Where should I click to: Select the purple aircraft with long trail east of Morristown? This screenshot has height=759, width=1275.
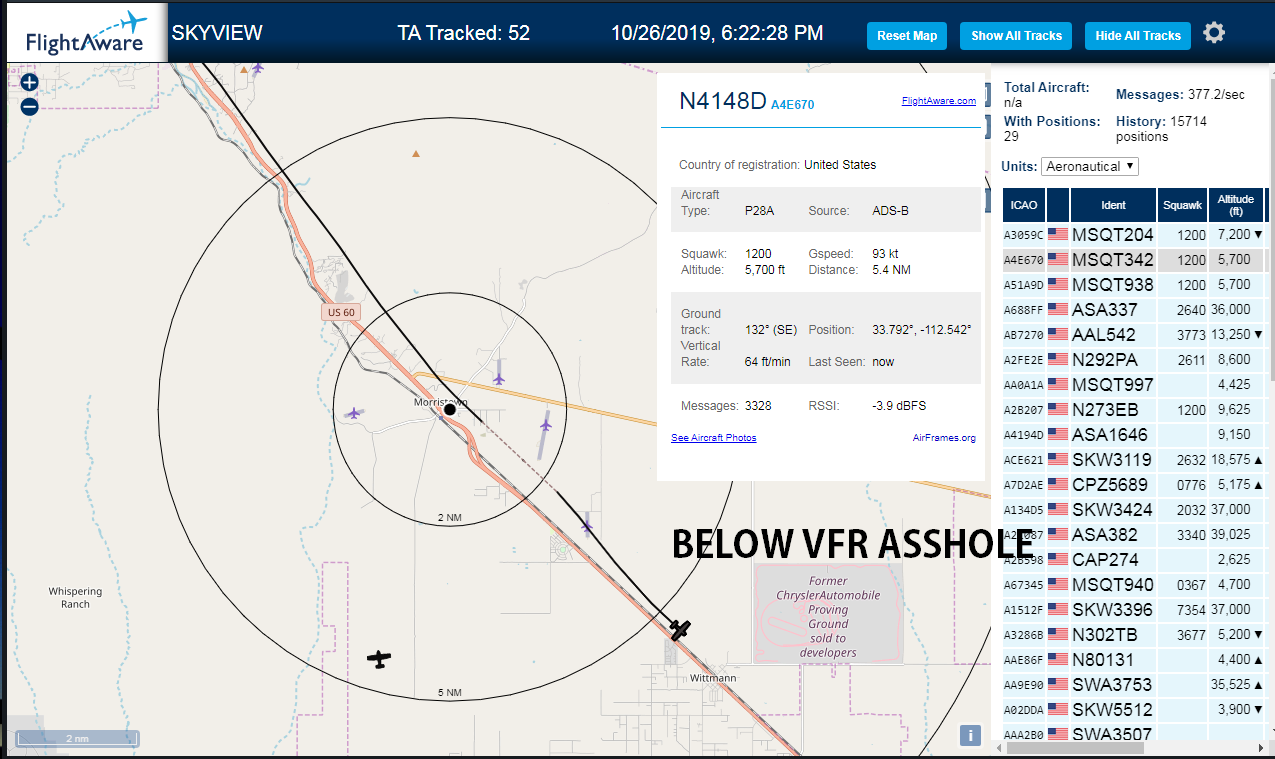[545, 425]
